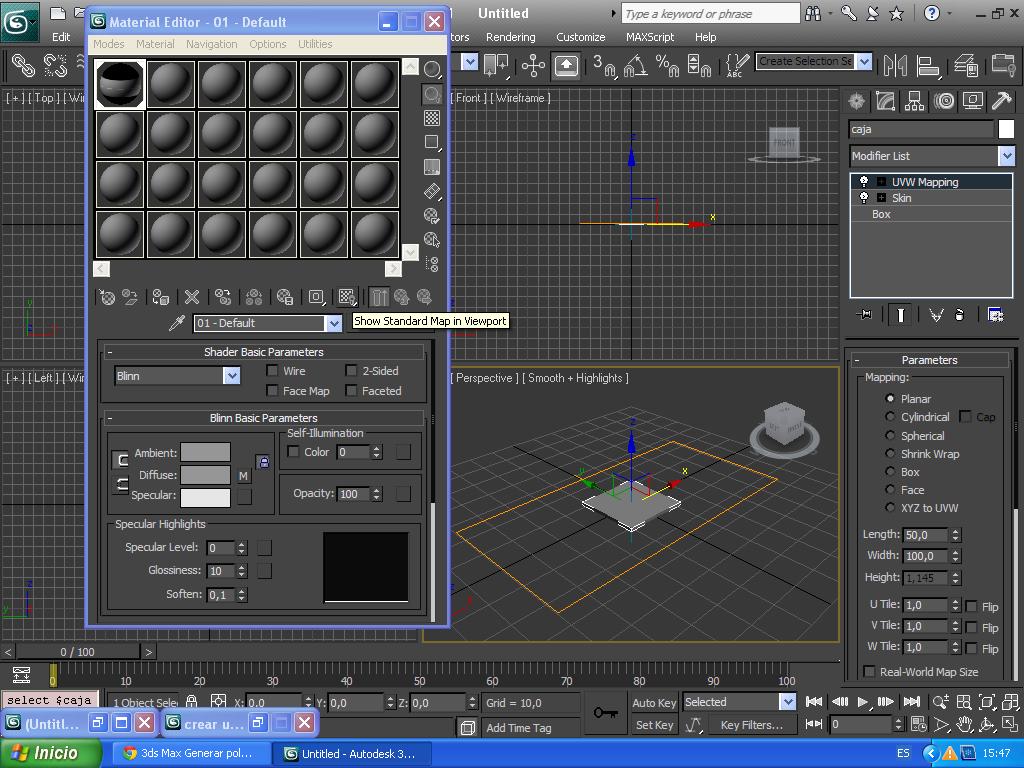Select the first material sample slot
This screenshot has height=768, width=1024.
pyautogui.click(x=120, y=84)
